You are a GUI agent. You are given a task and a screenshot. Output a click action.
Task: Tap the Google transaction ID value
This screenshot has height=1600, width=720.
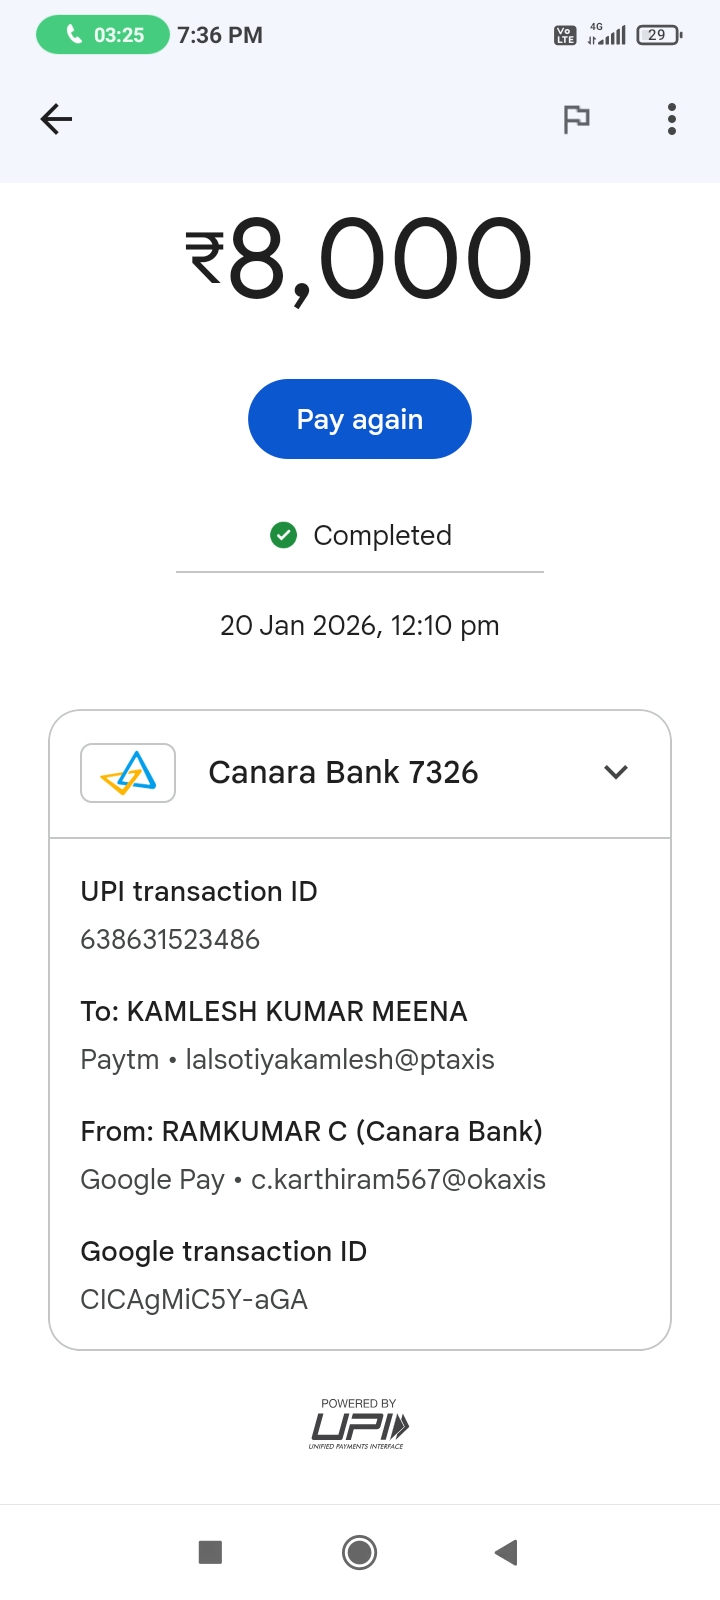click(x=194, y=1300)
